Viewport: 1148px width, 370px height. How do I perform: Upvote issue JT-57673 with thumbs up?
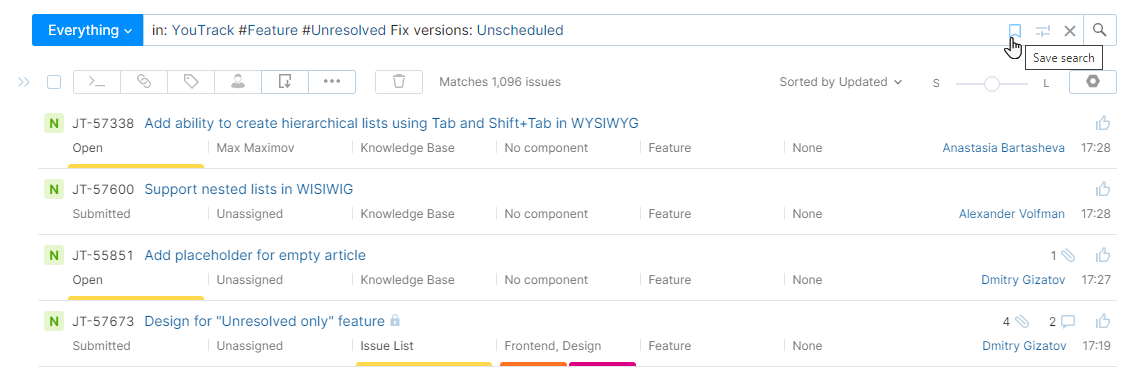[1103, 321]
